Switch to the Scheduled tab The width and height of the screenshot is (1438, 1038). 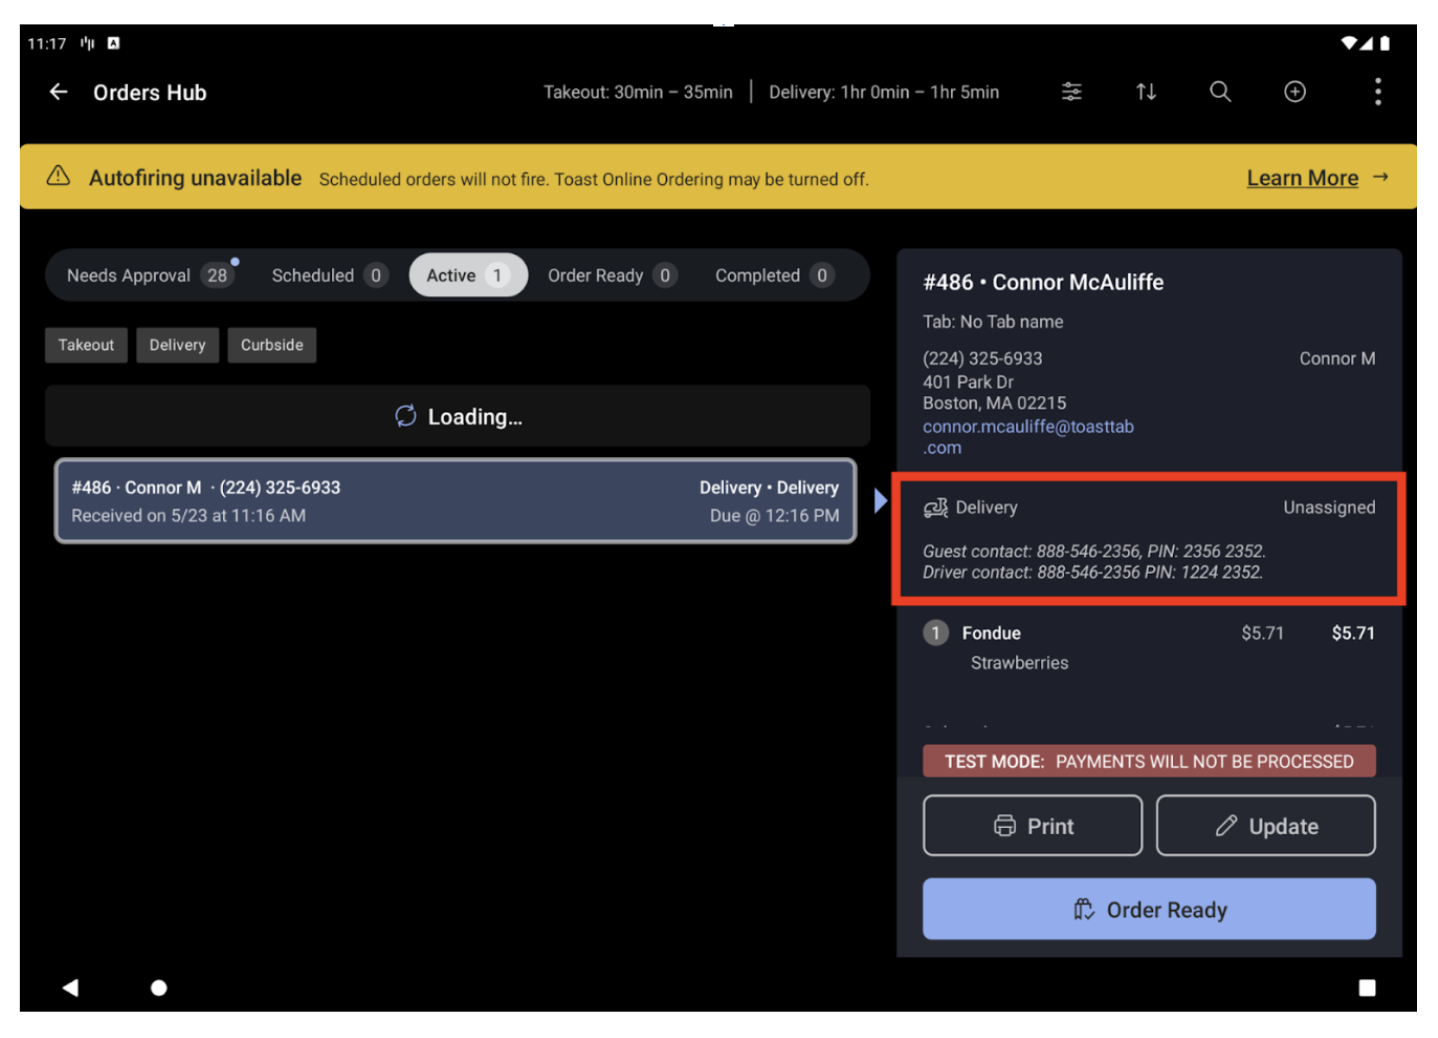[328, 276]
